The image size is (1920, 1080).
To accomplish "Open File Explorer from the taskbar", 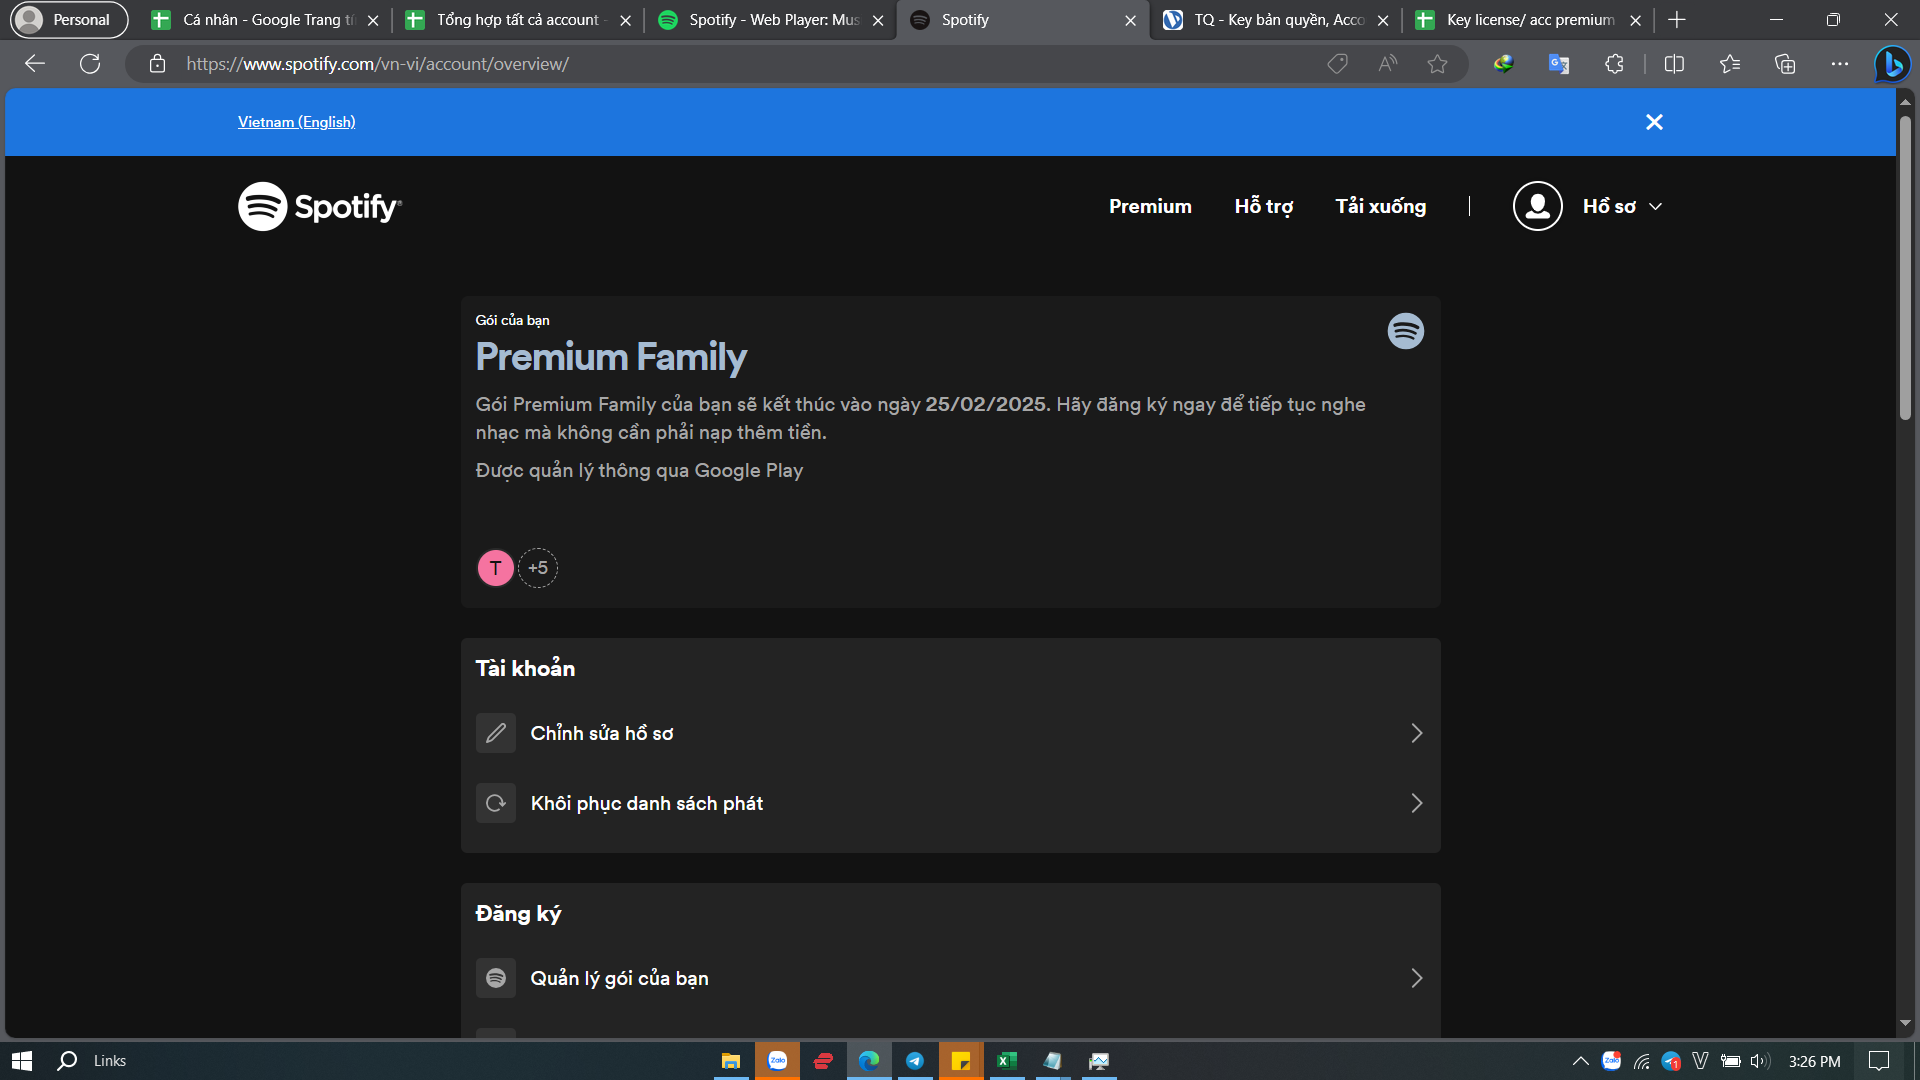I will [x=731, y=1061].
